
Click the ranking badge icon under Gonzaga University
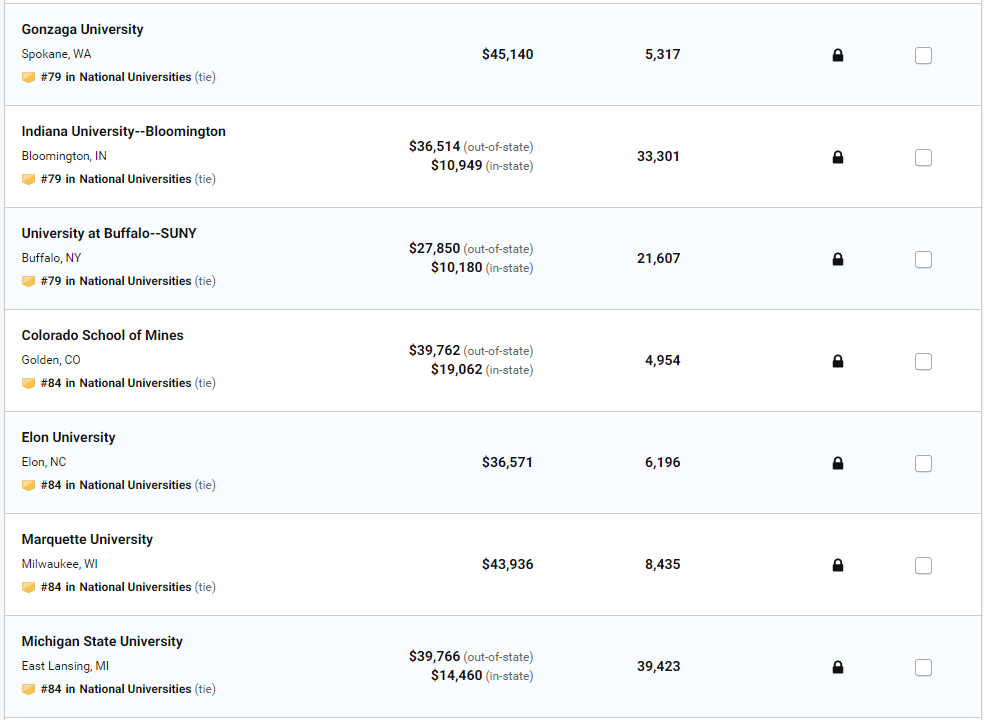(x=28, y=77)
